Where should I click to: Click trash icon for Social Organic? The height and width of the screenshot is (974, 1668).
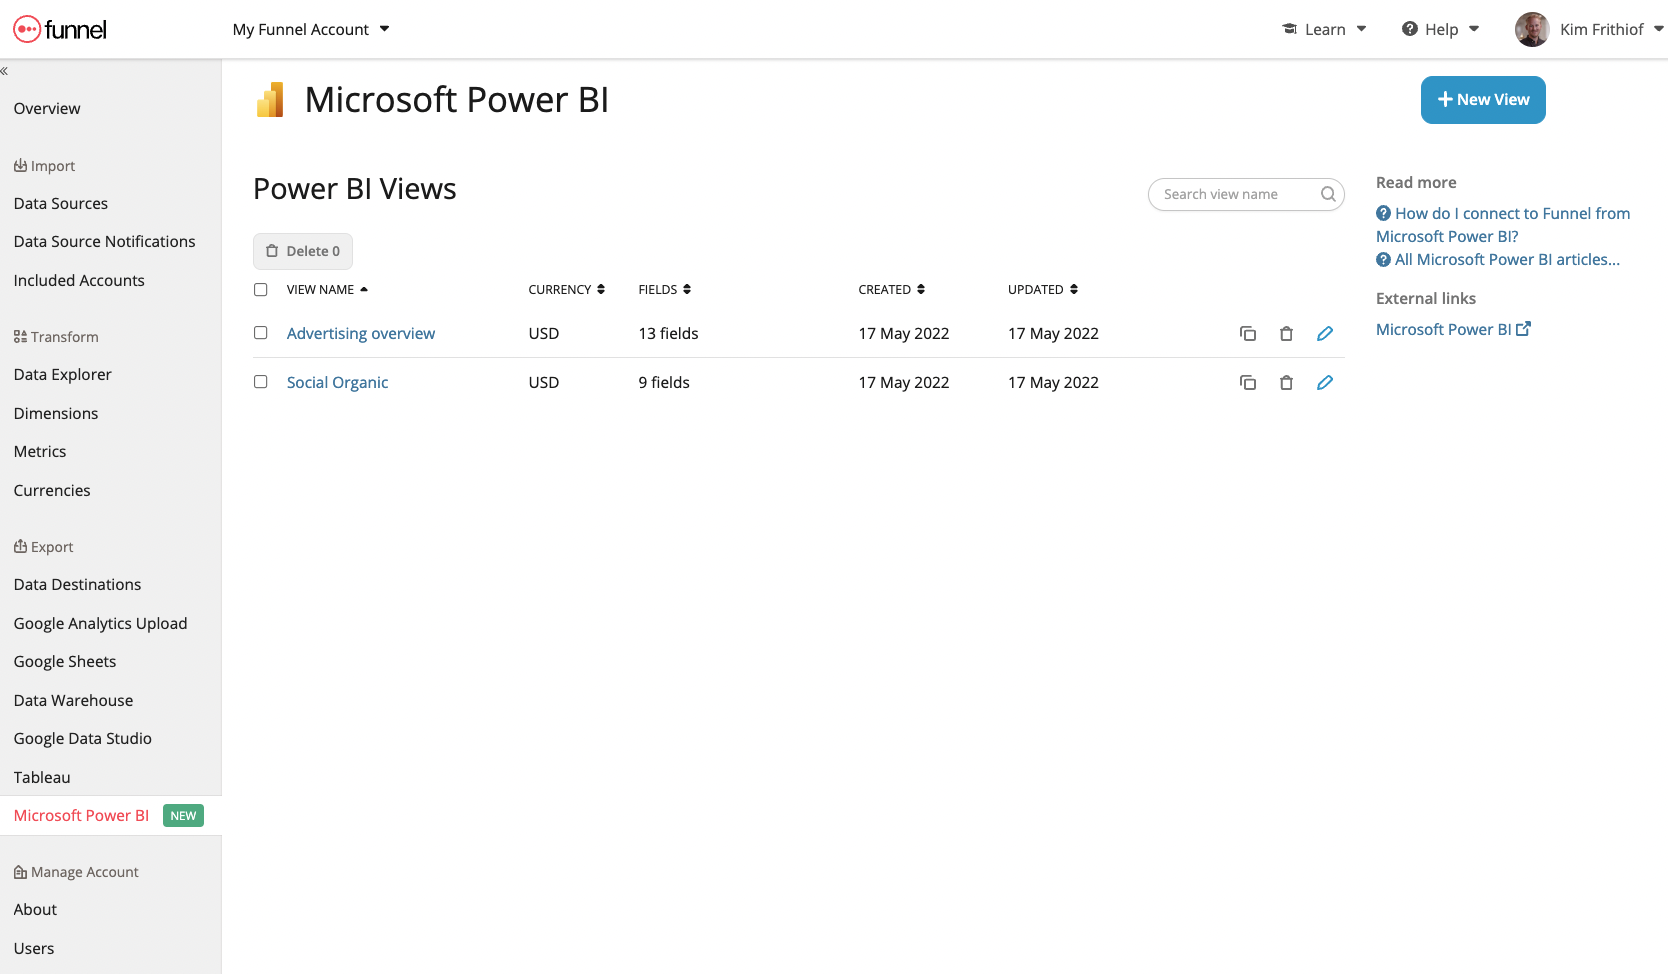pos(1287,383)
